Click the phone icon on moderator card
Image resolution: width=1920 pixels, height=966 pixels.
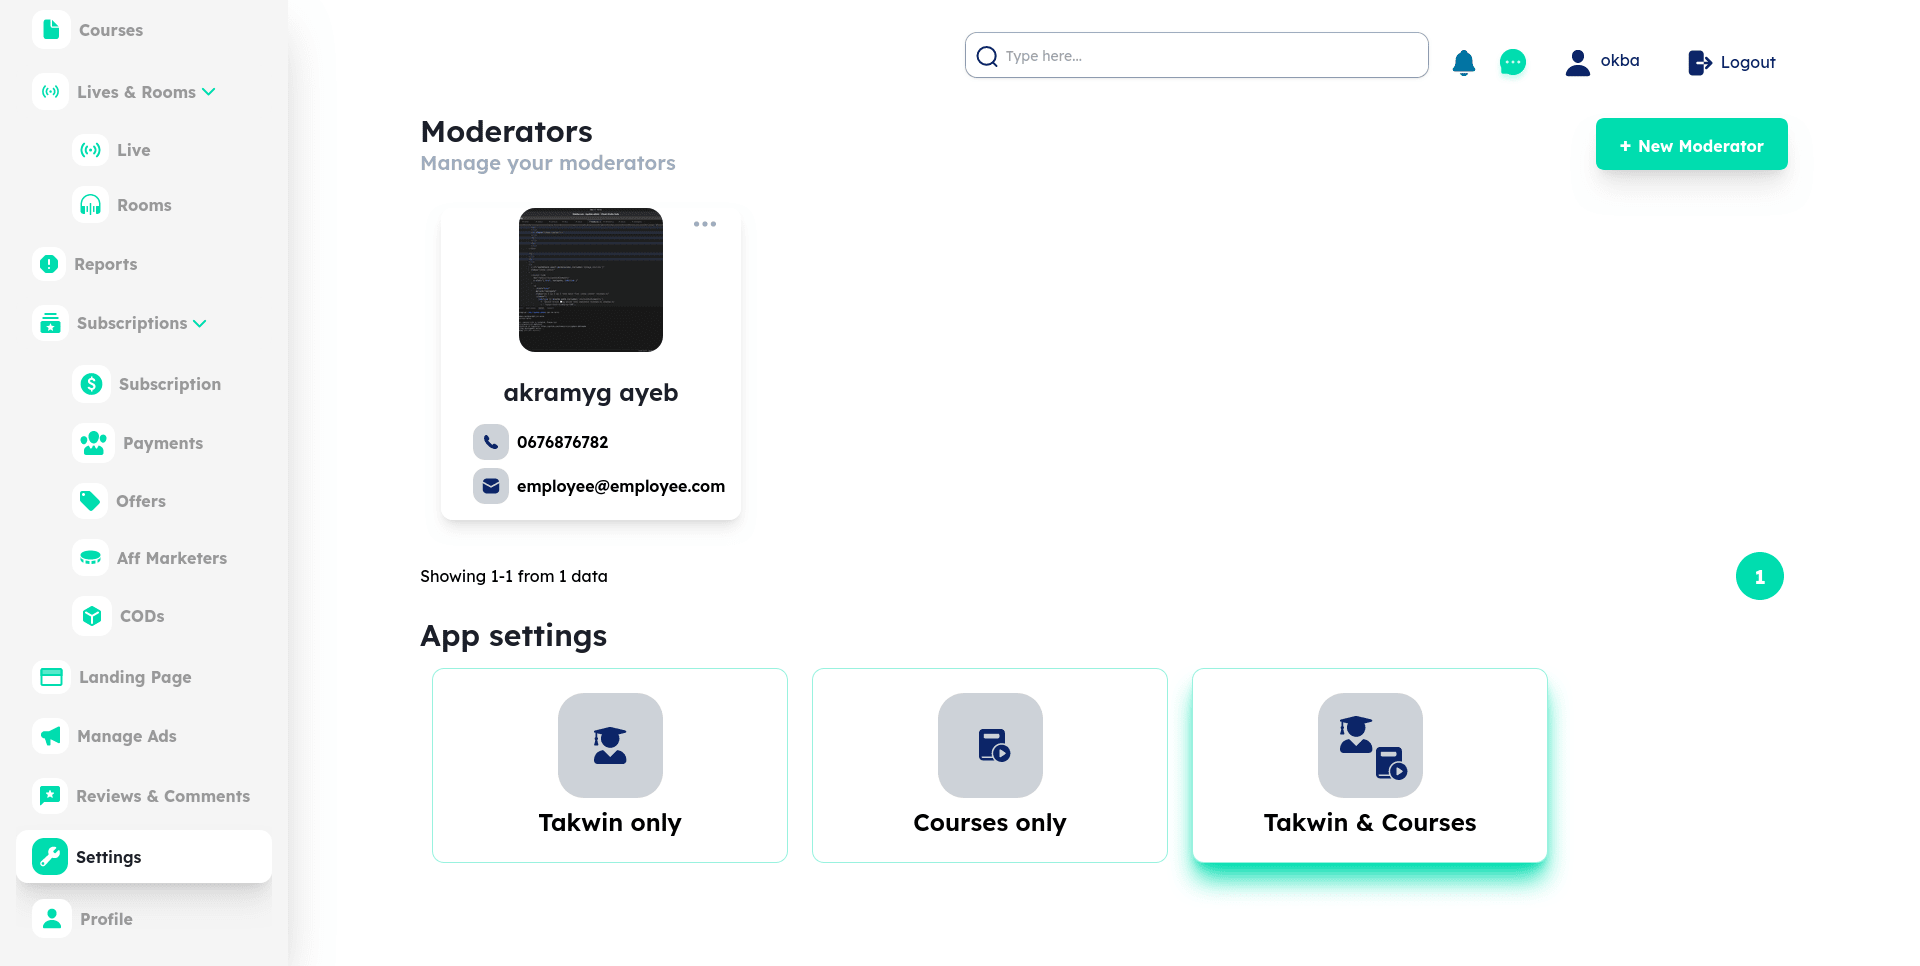[x=491, y=442]
